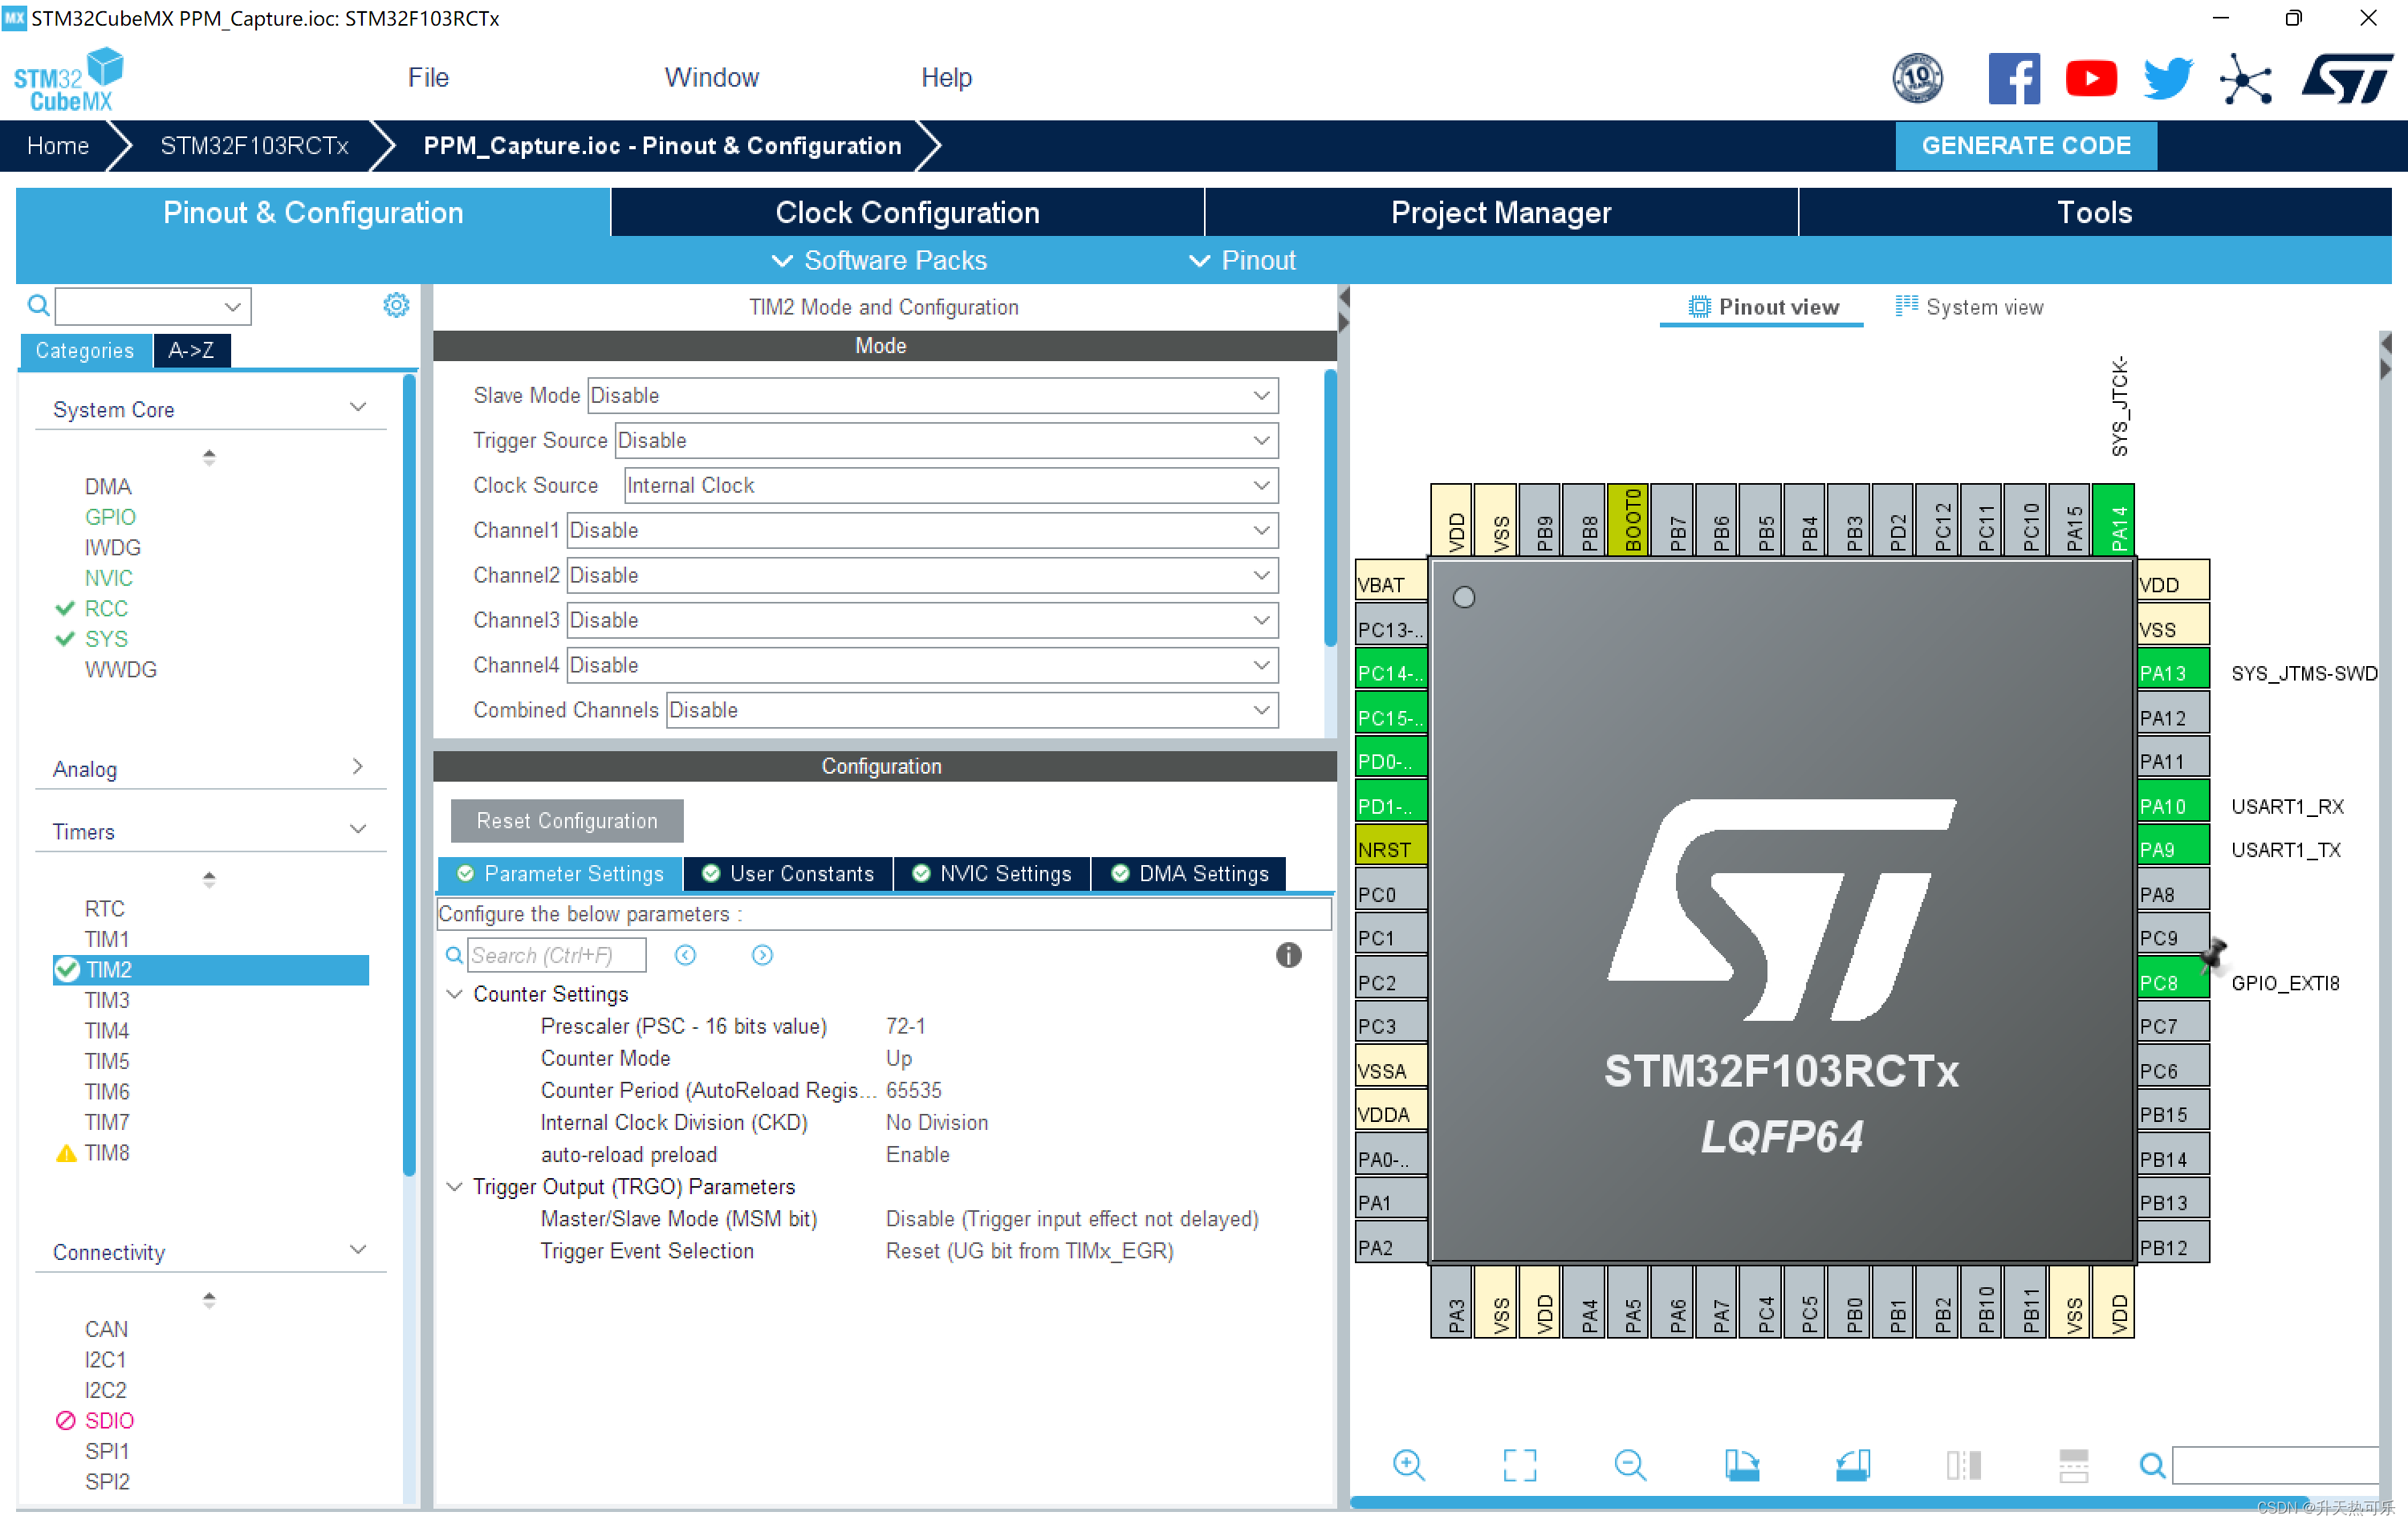Go to next search result arrow
The image size is (2408, 1524).
click(x=762, y=955)
